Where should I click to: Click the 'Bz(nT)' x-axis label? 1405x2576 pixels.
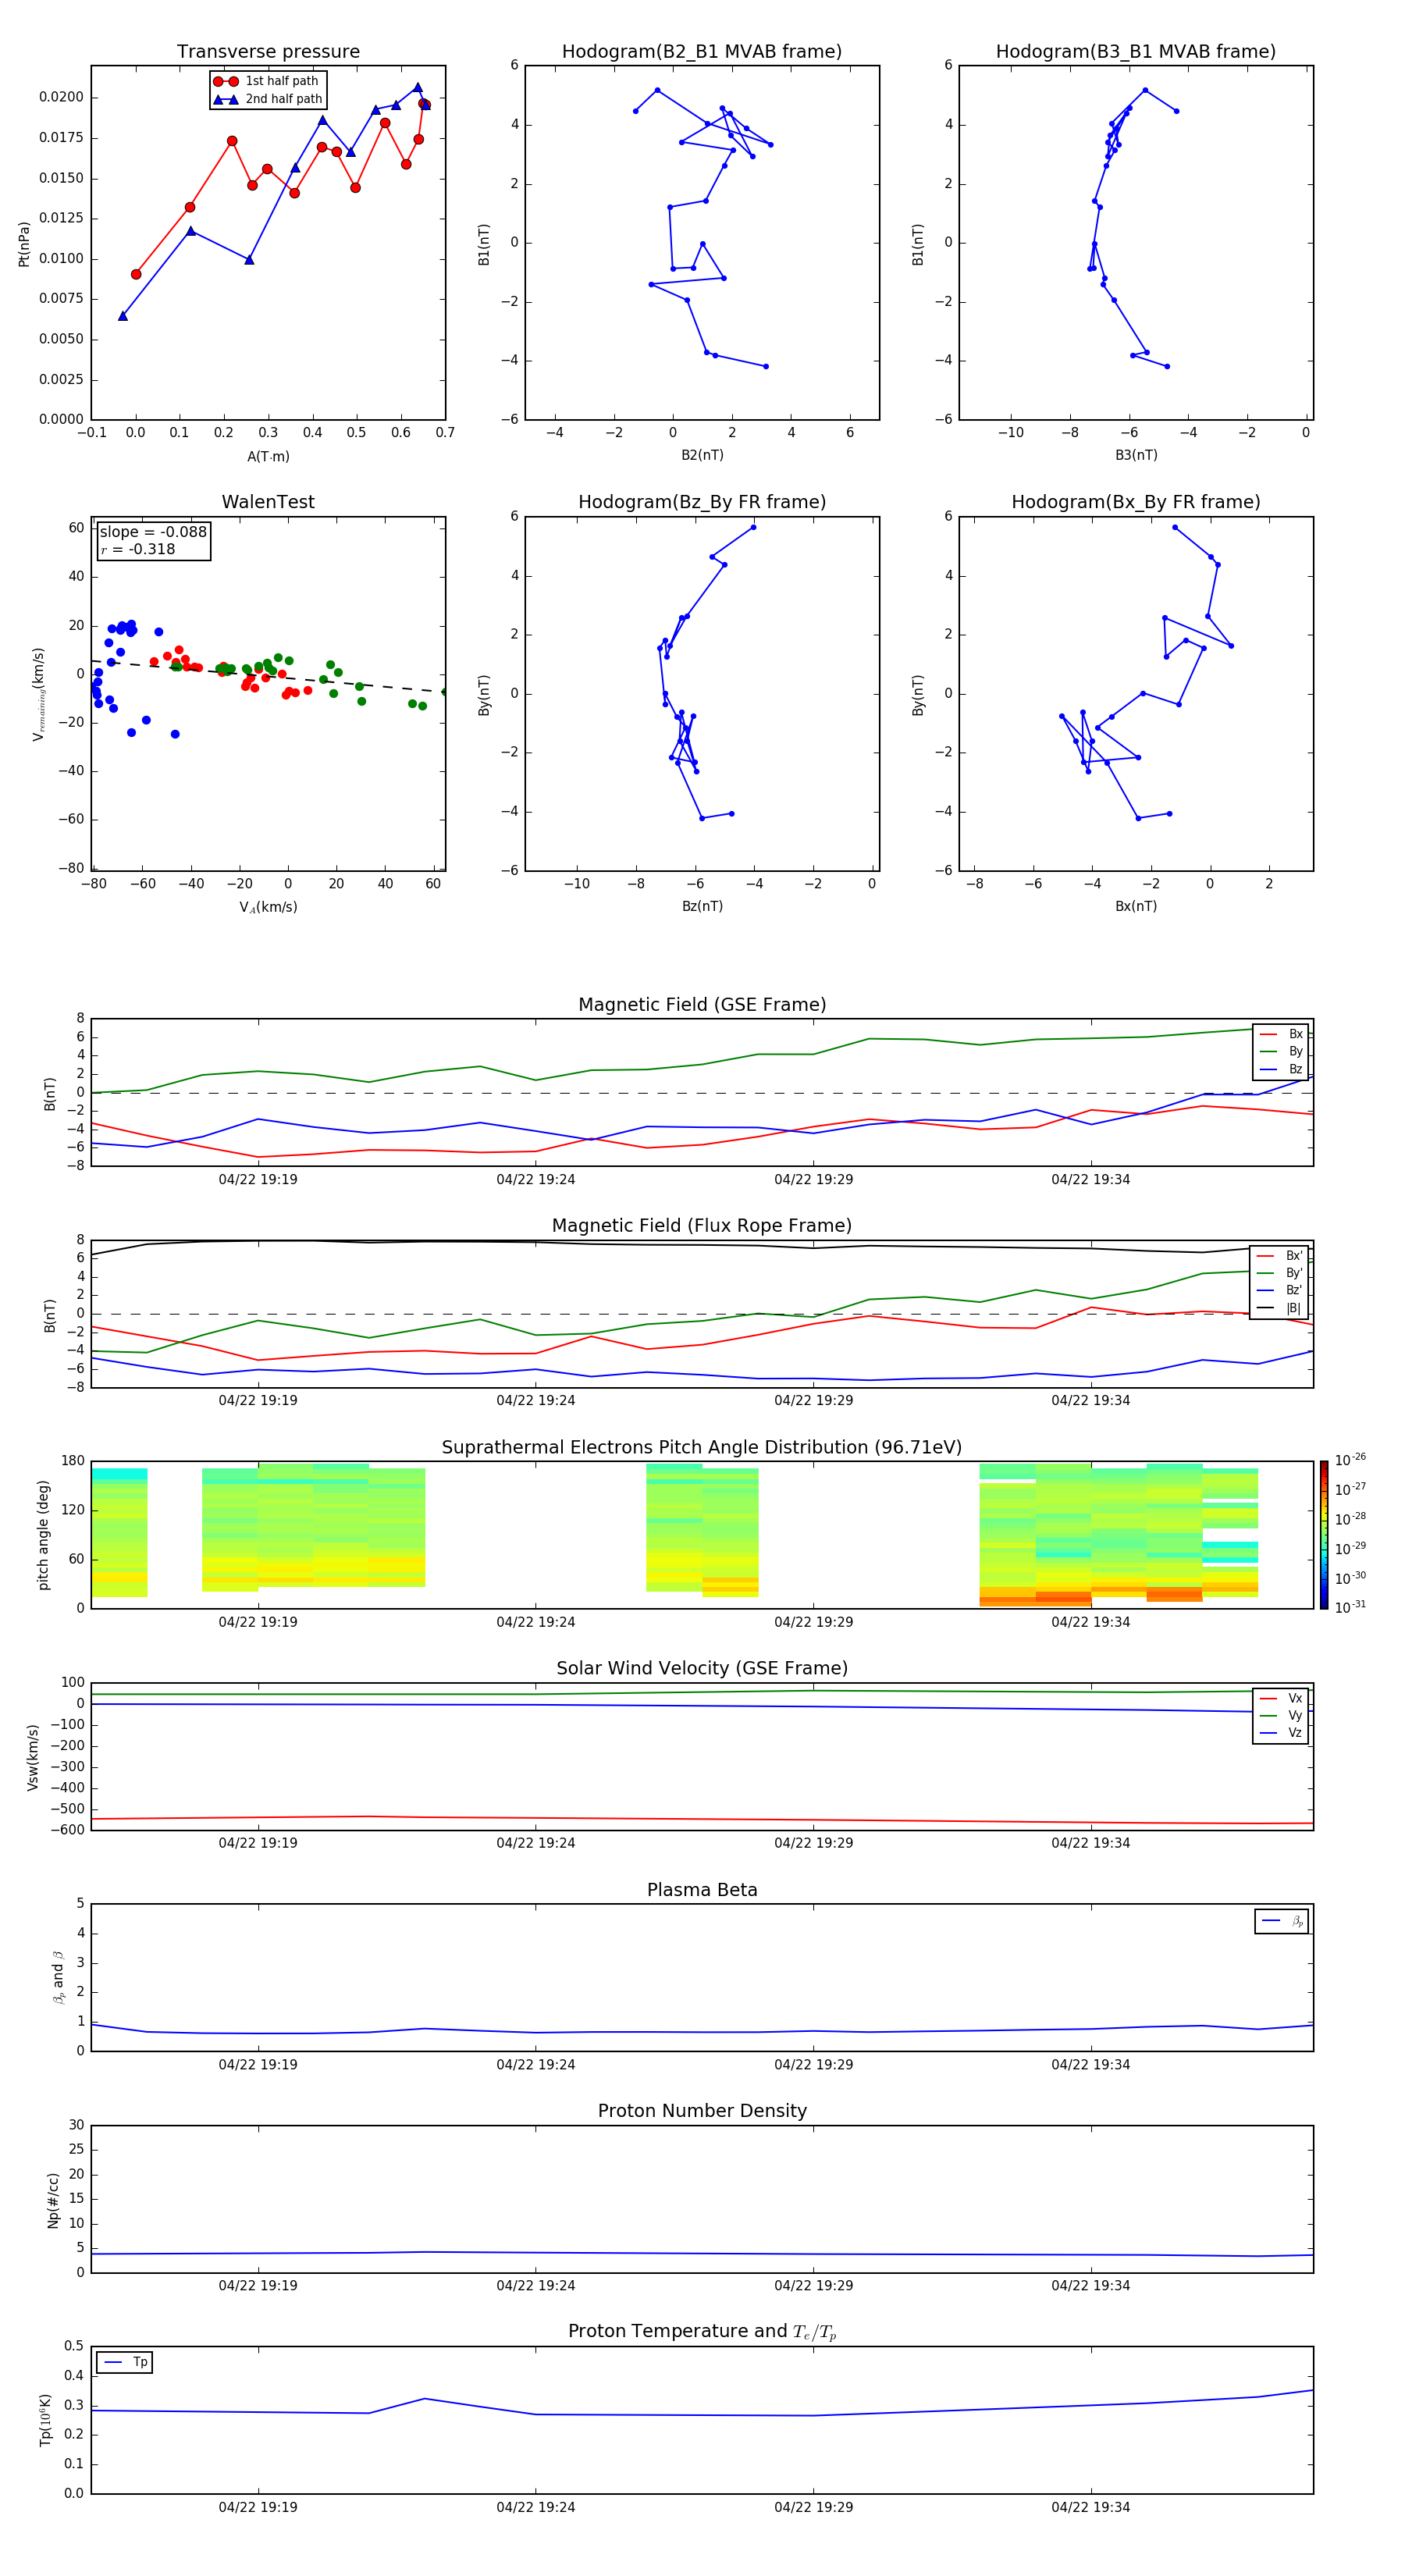coord(702,906)
